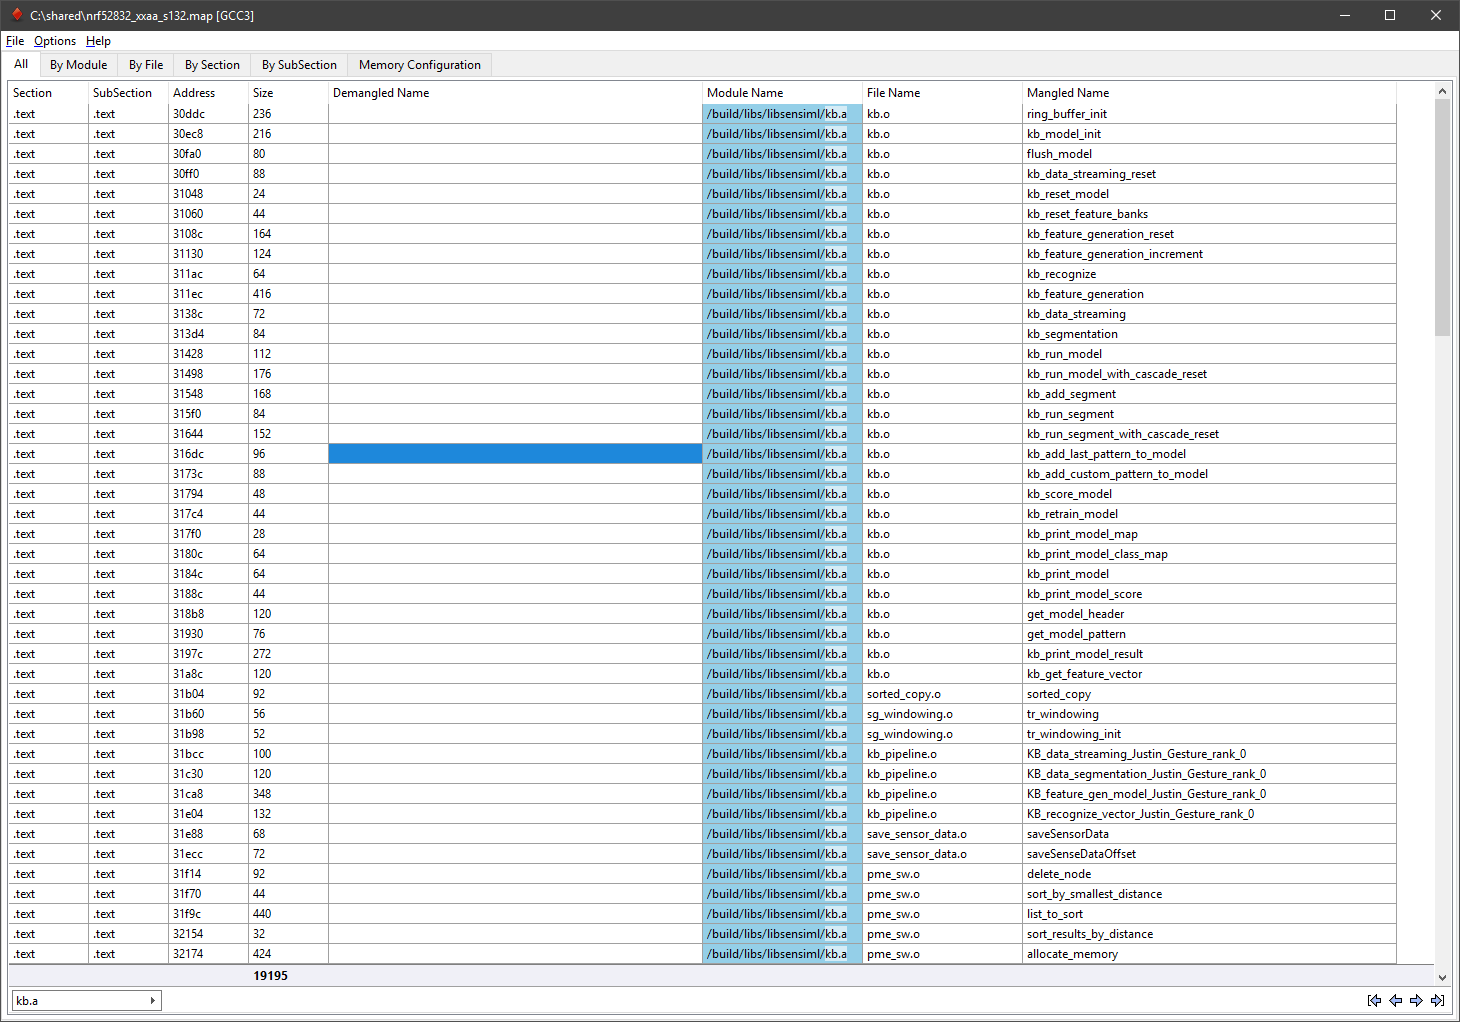
Task: Select kb_feature_generation_increment cell
Action: point(1209,254)
